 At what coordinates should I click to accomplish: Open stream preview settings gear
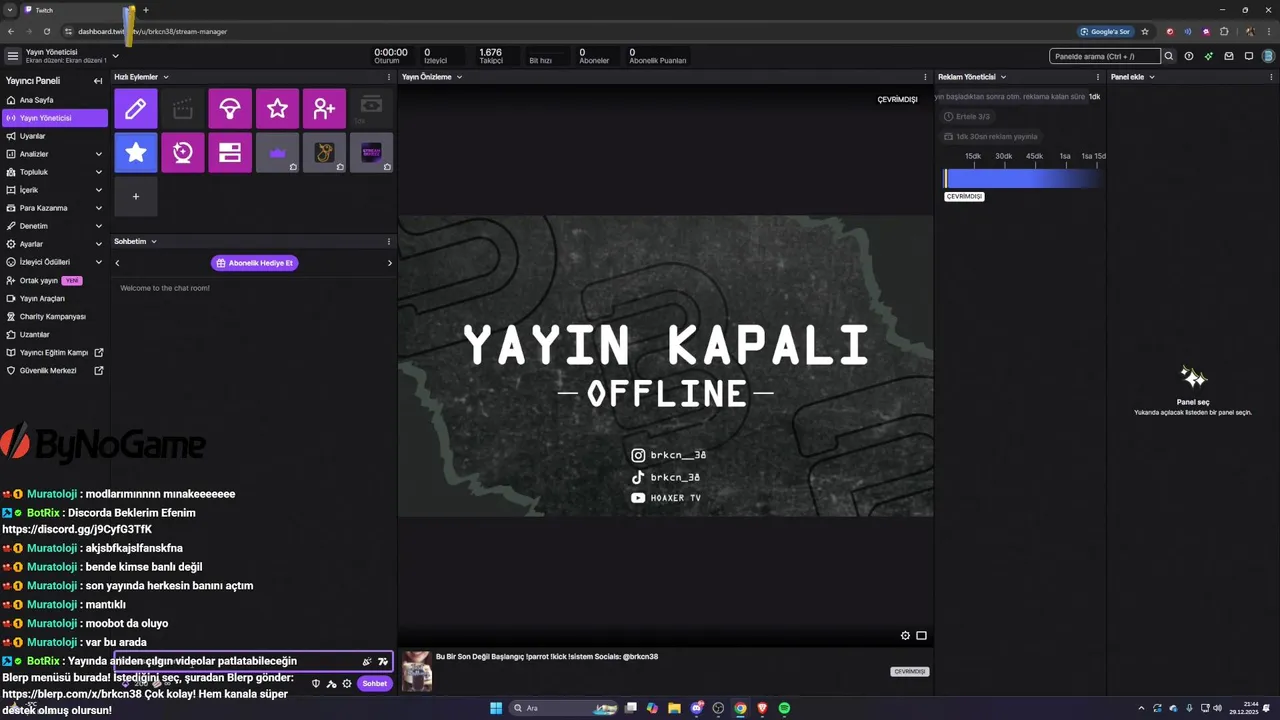tap(905, 635)
